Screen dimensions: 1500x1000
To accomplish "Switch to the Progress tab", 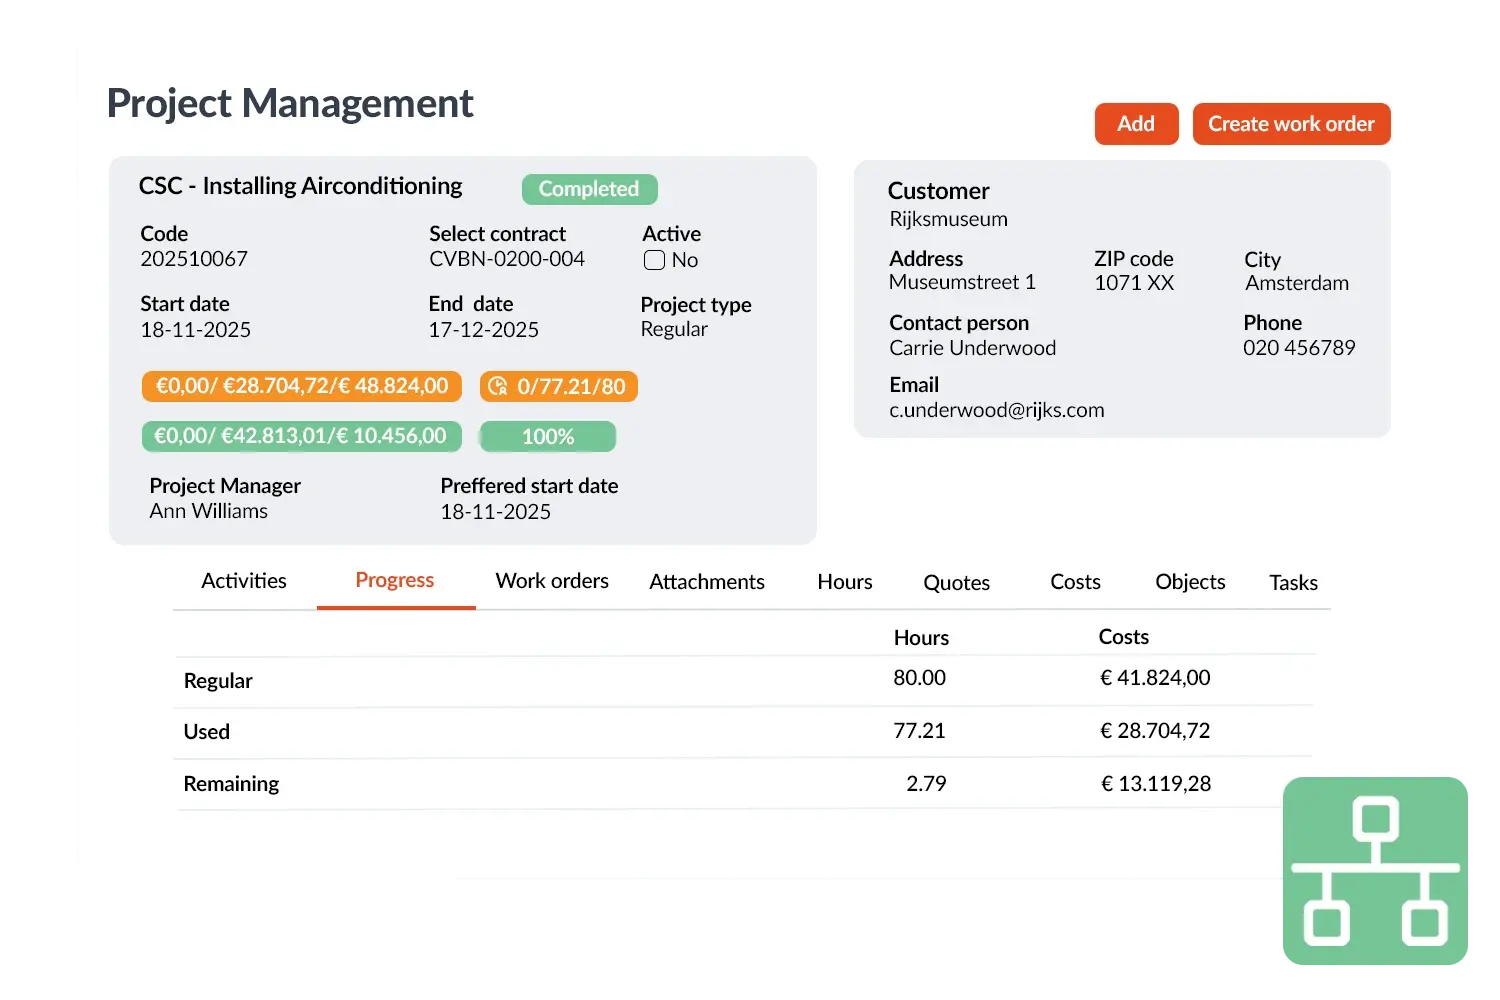I will click(395, 581).
